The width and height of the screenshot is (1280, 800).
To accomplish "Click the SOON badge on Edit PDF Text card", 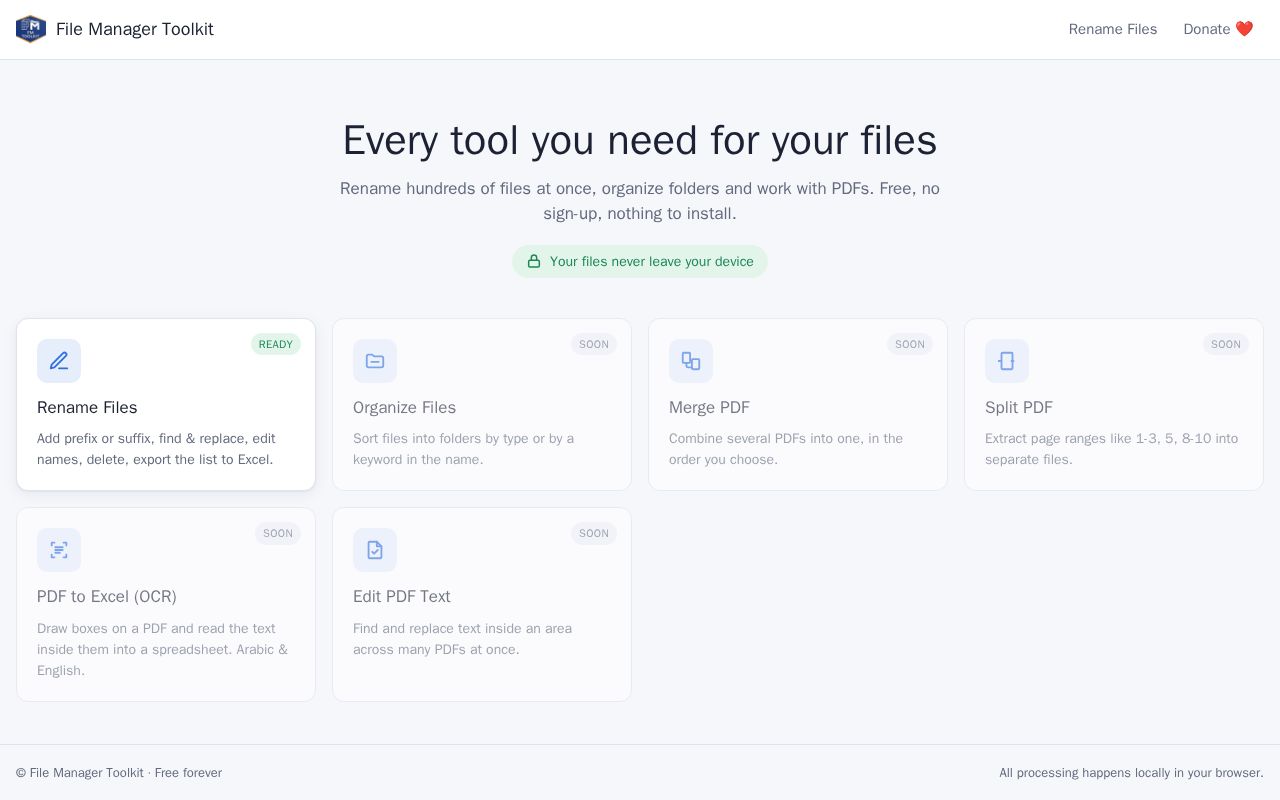I will coord(594,533).
